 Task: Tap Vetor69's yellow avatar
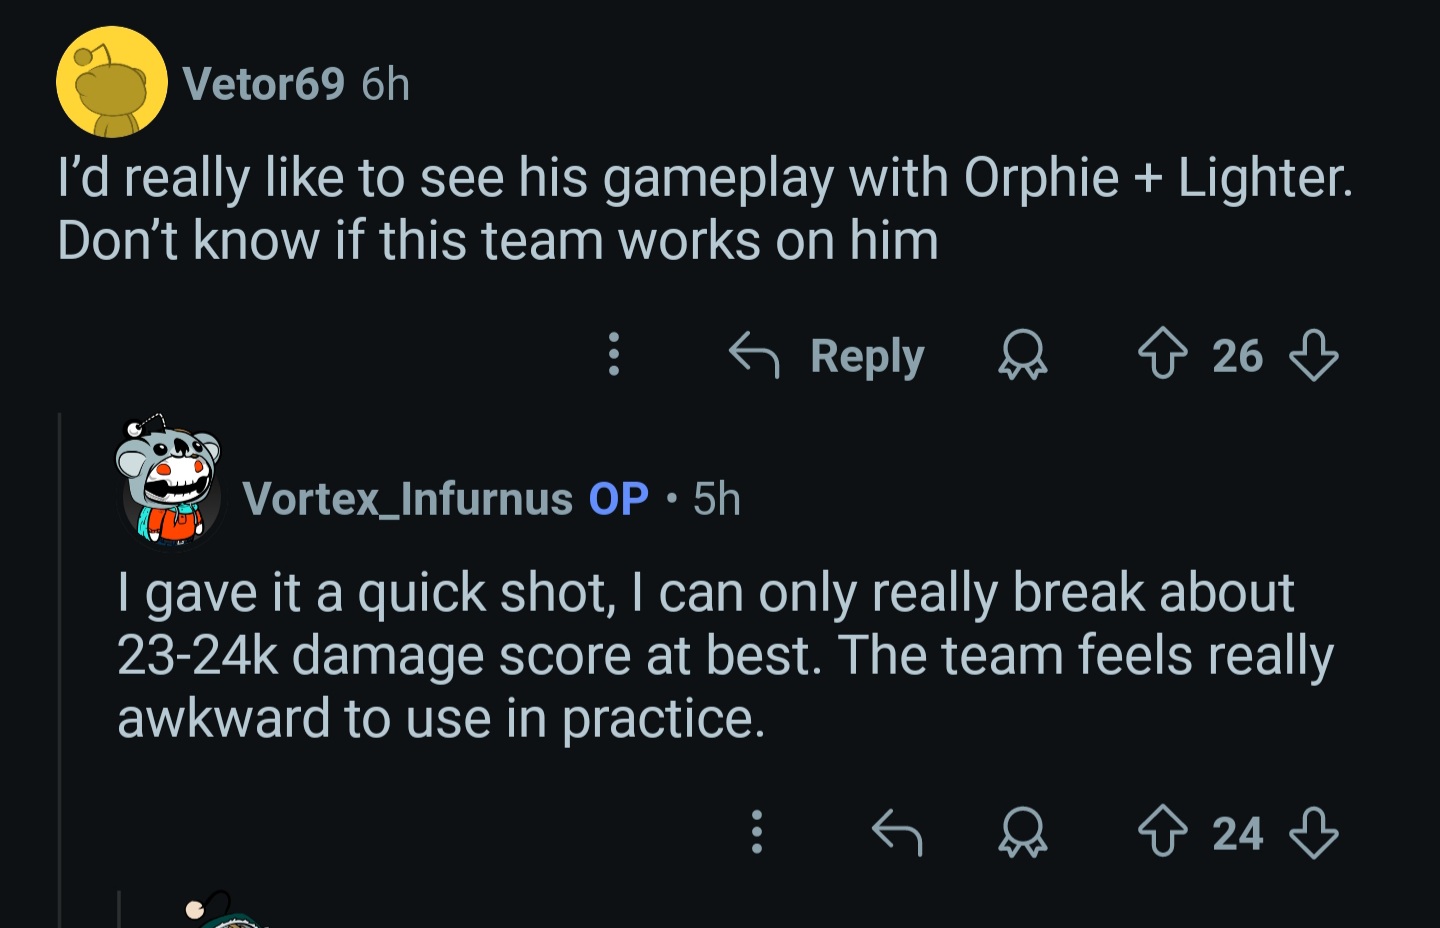point(111,83)
